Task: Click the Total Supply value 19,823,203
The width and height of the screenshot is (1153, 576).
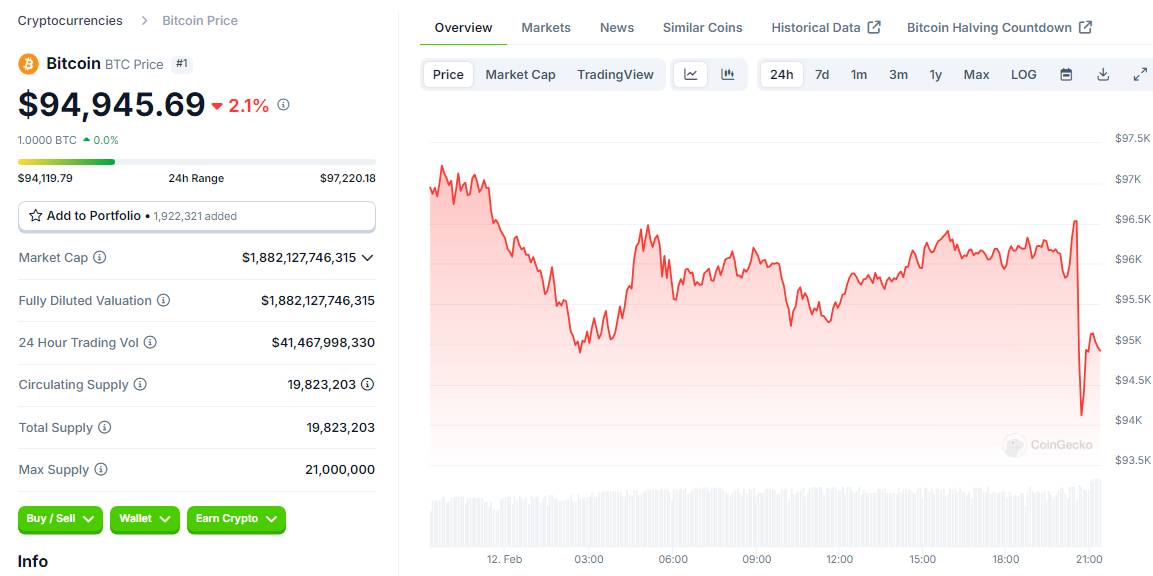Action: pyautogui.click(x=340, y=427)
